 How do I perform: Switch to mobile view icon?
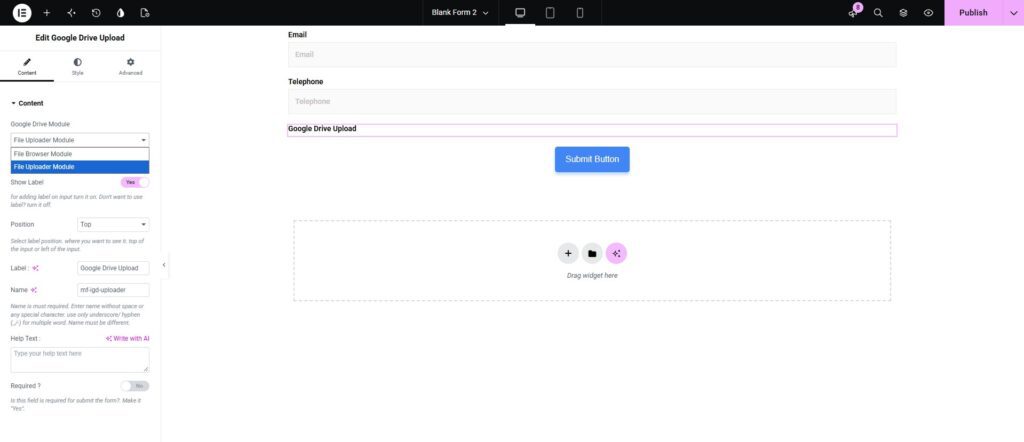click(x=579, y=12)
